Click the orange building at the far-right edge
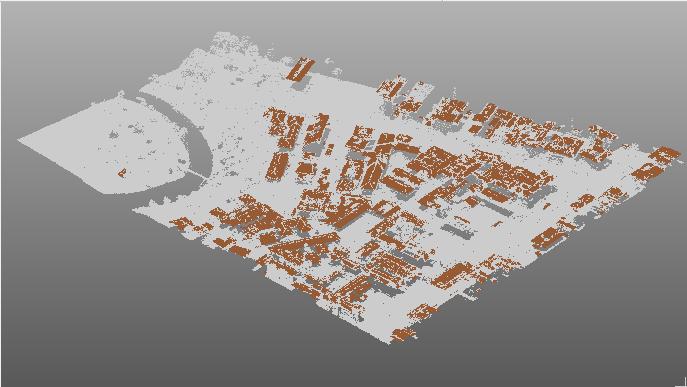Viewport: 687px width, 387px height. 667,154
